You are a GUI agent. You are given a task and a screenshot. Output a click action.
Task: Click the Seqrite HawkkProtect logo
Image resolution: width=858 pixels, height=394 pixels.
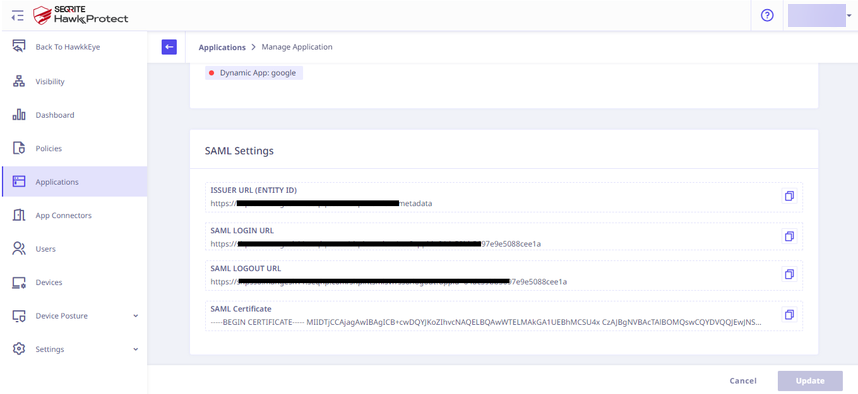click(x=80, y=15)
